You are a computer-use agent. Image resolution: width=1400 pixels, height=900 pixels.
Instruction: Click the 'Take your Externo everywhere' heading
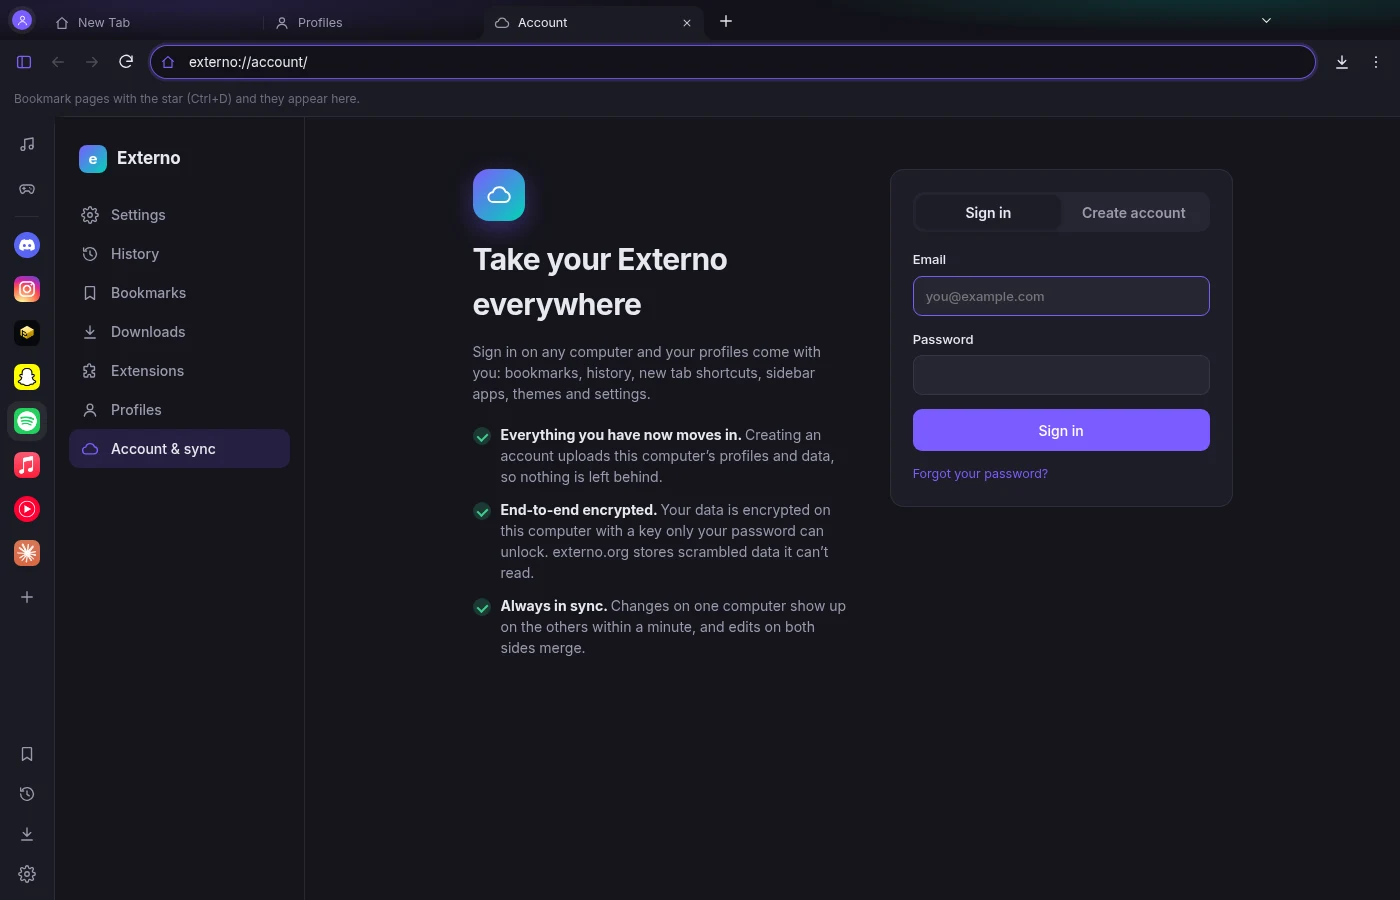click(x=600, y=282)
